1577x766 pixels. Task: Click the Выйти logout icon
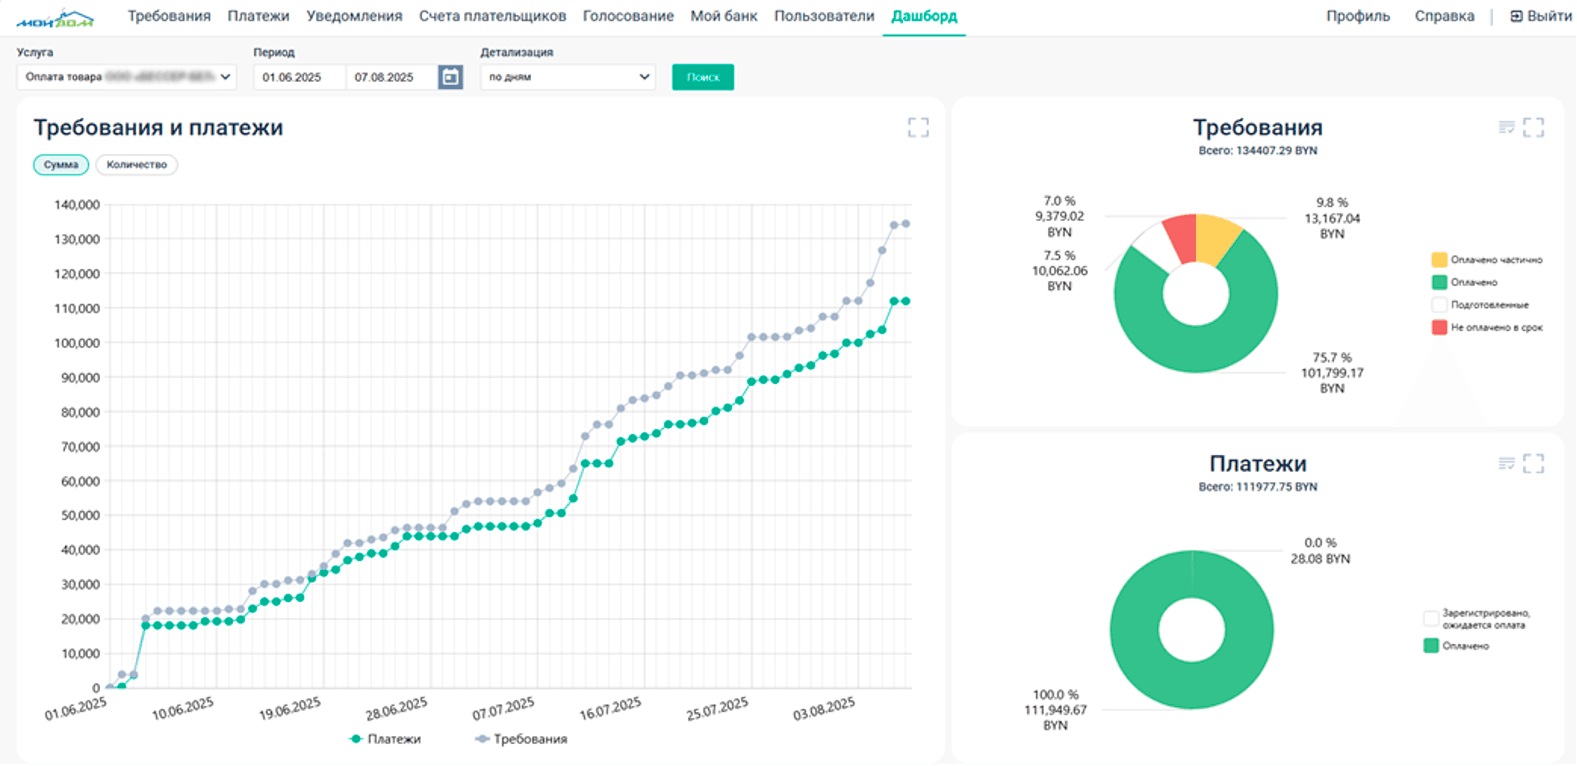(x=1516, y=16)
